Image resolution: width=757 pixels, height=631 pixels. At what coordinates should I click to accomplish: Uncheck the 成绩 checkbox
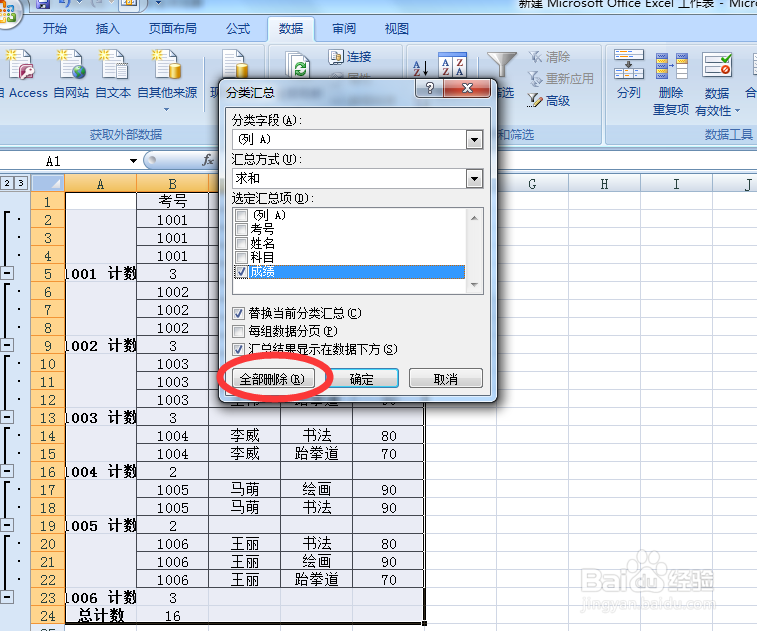click(x=241, y=272)
